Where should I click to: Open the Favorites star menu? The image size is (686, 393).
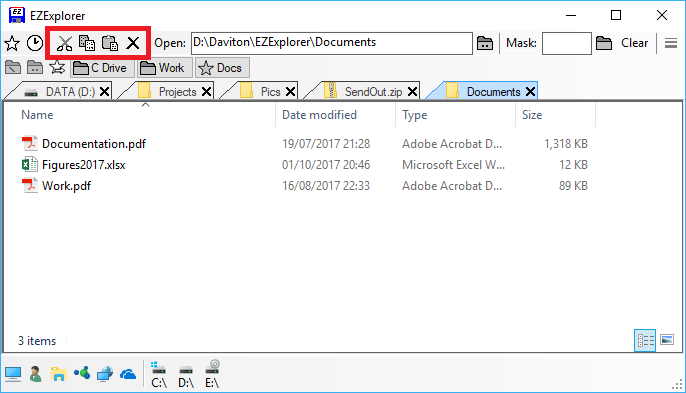coord(12,43)
